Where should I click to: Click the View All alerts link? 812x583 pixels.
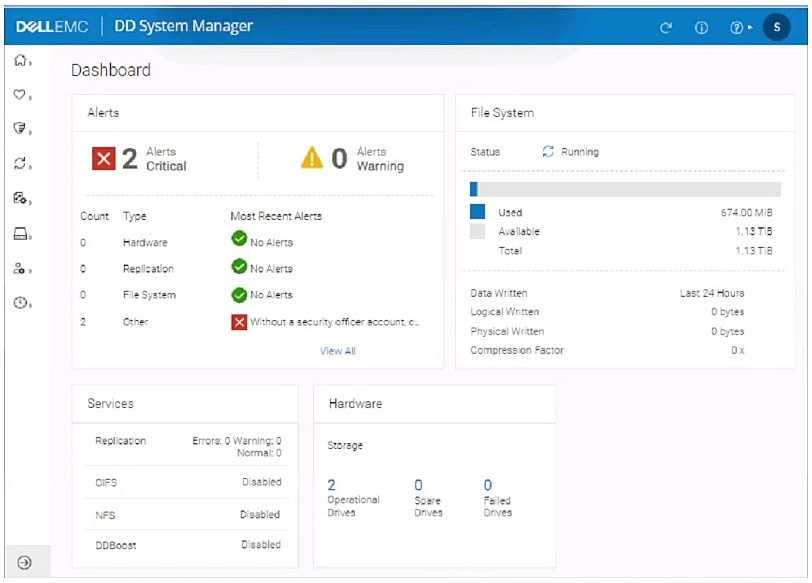tap(337, 351)
